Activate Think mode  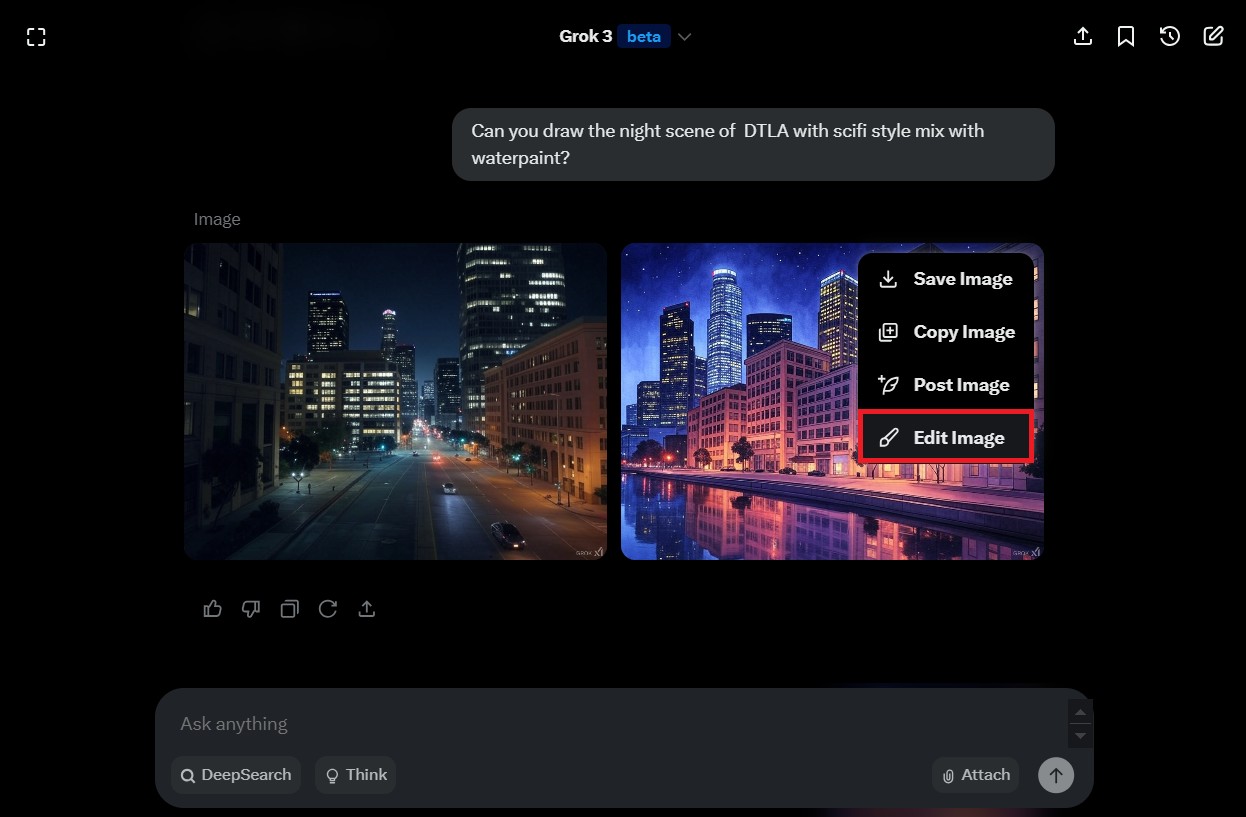click(x=355, y=774)
